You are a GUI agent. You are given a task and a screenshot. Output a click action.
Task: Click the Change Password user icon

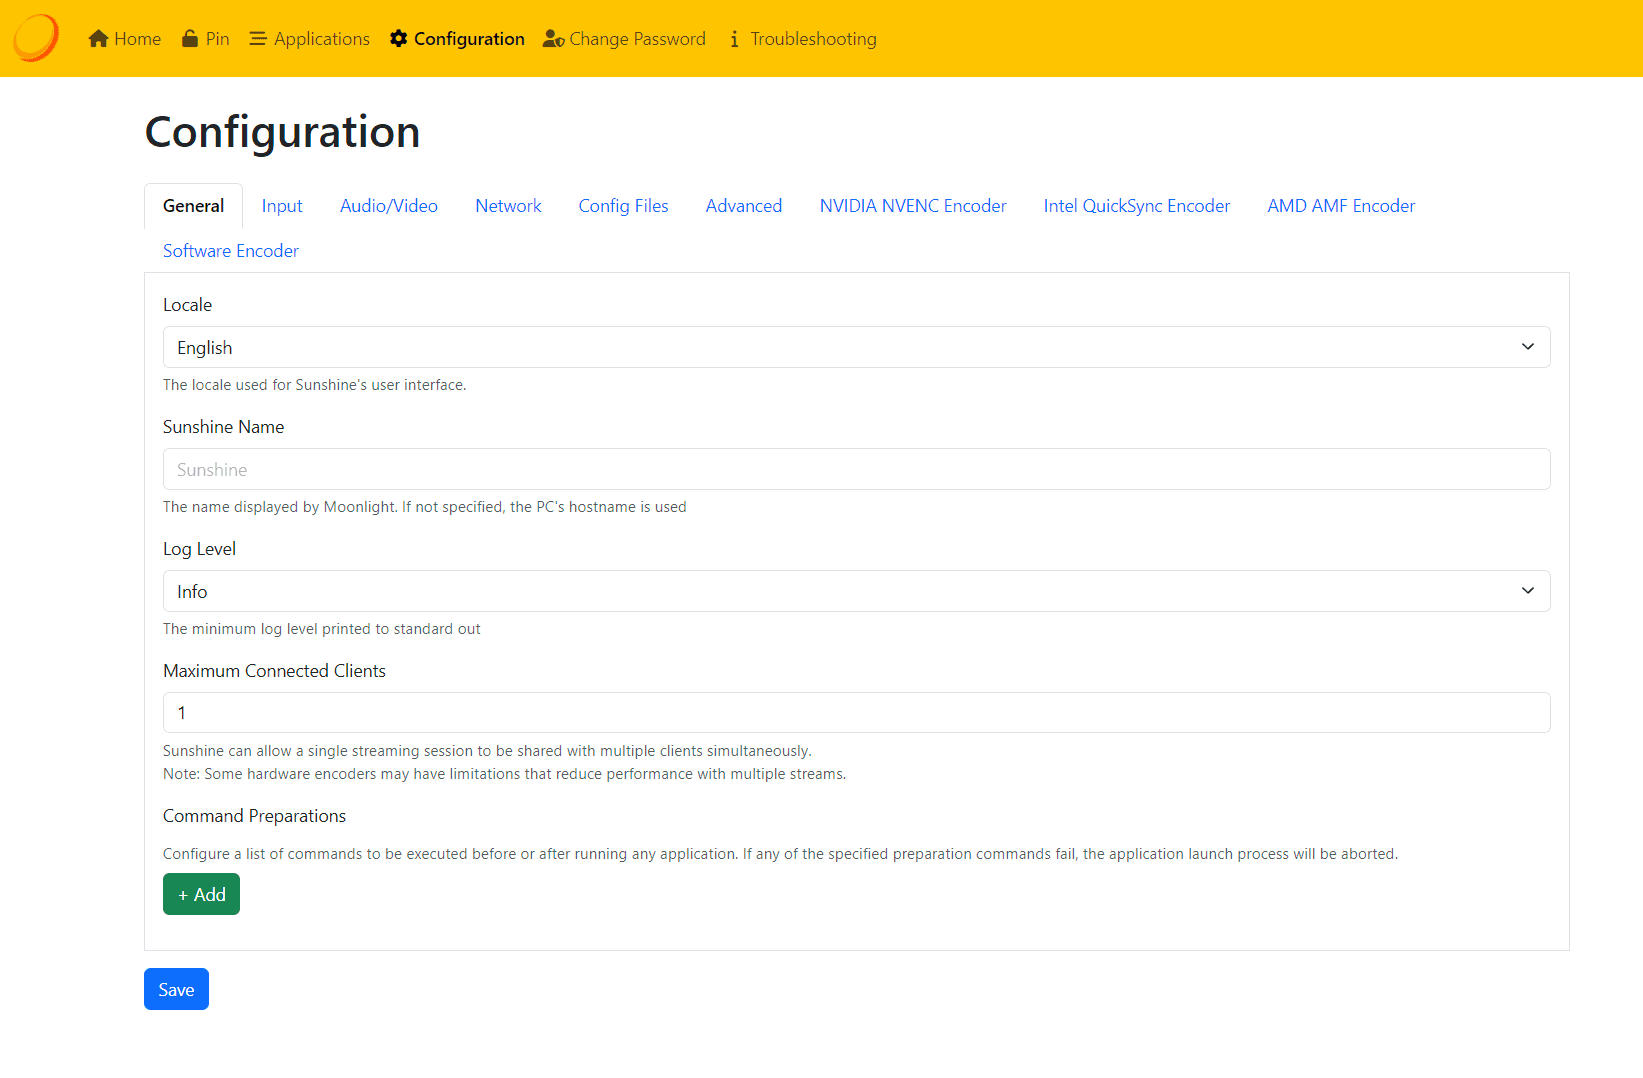click(554, 39)
